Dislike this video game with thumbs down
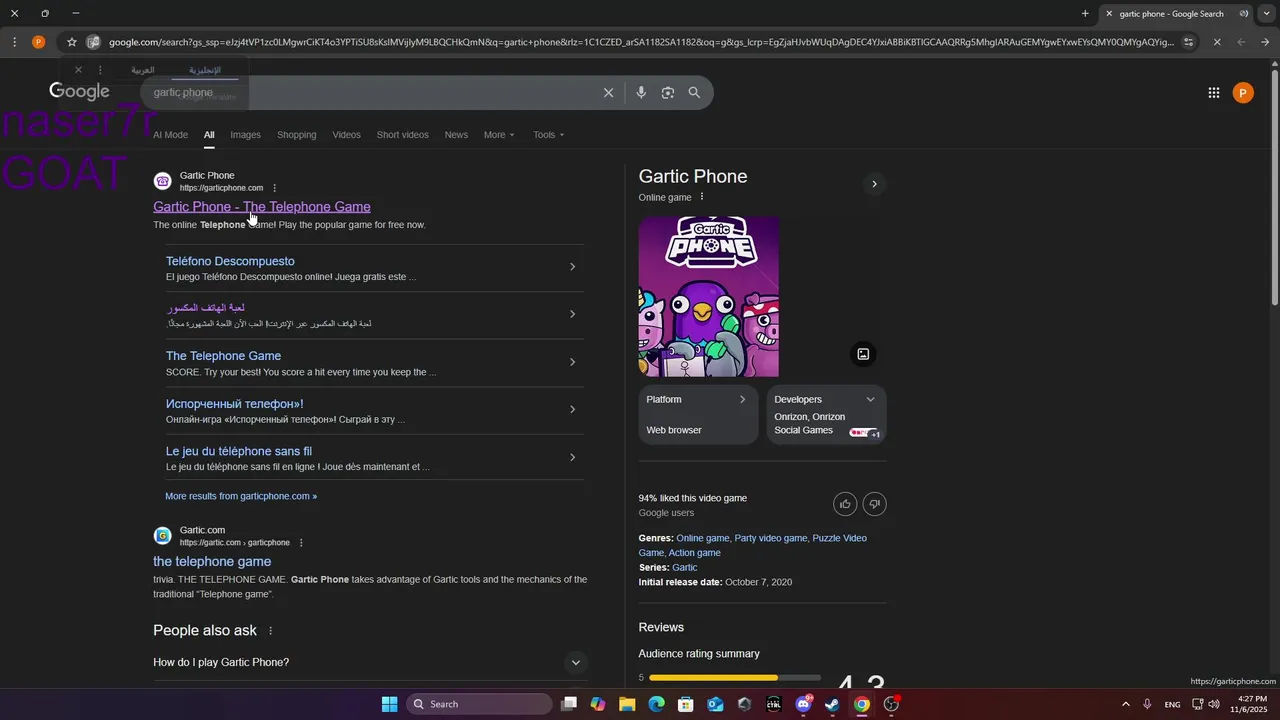 tap(874, 504)
